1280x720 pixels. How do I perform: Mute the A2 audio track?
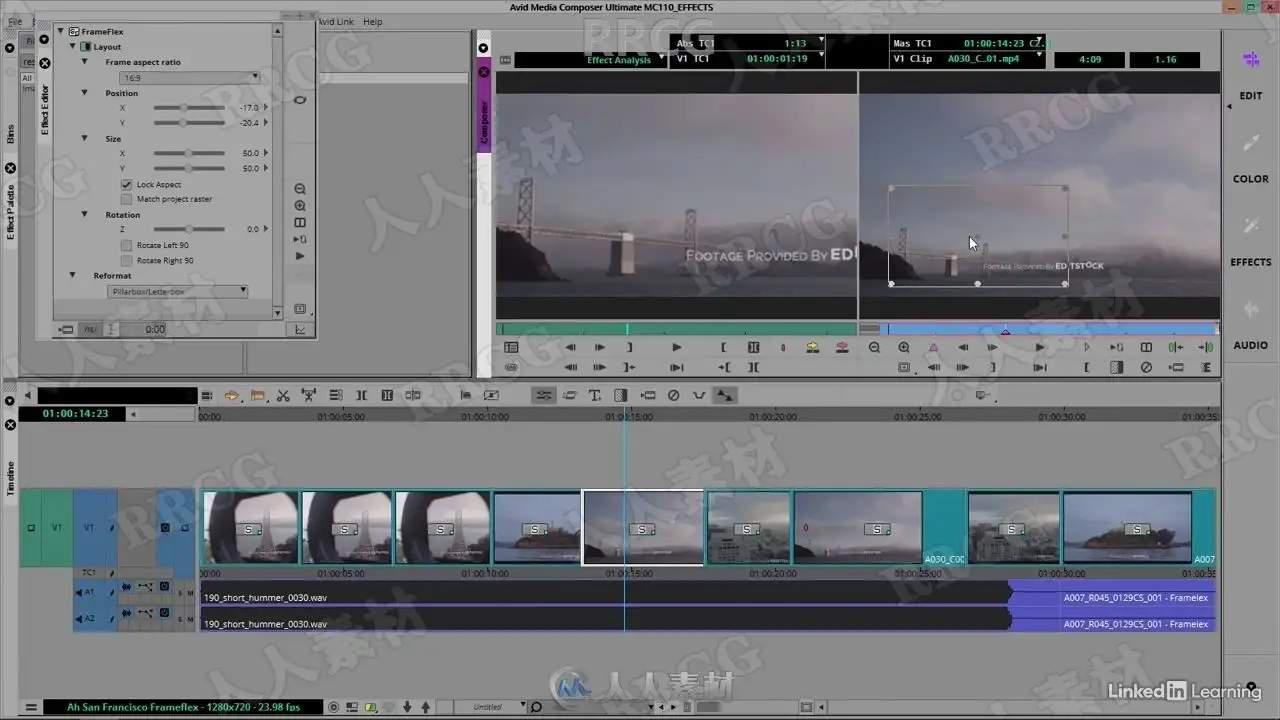tap(190, 619)
